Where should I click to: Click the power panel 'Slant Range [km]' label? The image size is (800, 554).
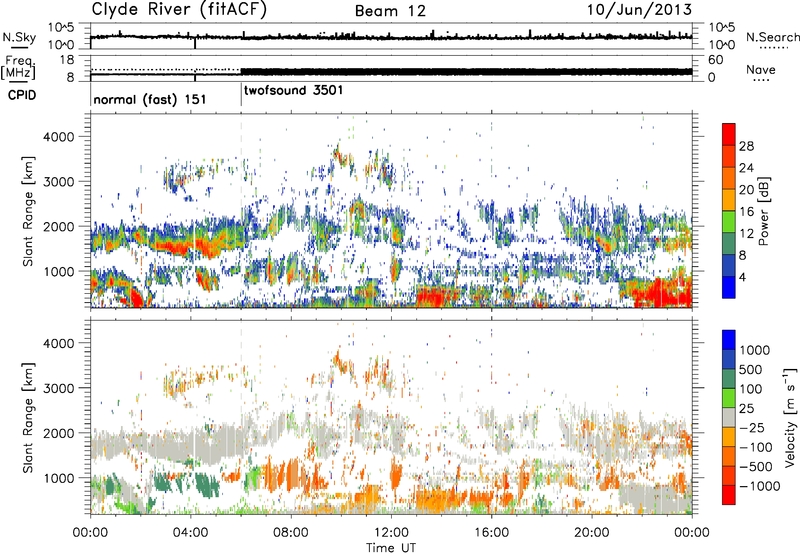point(28,211)
